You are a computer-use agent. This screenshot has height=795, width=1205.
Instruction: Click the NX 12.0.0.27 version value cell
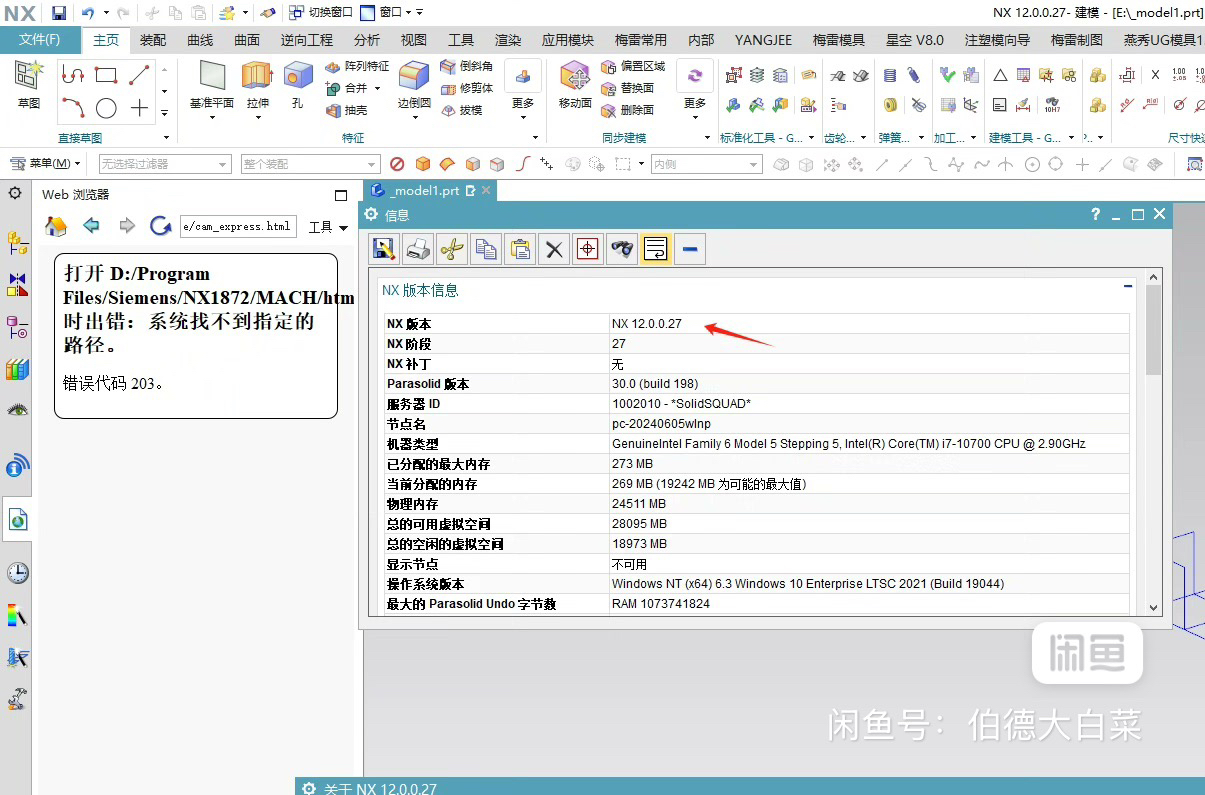coord(869,323)
